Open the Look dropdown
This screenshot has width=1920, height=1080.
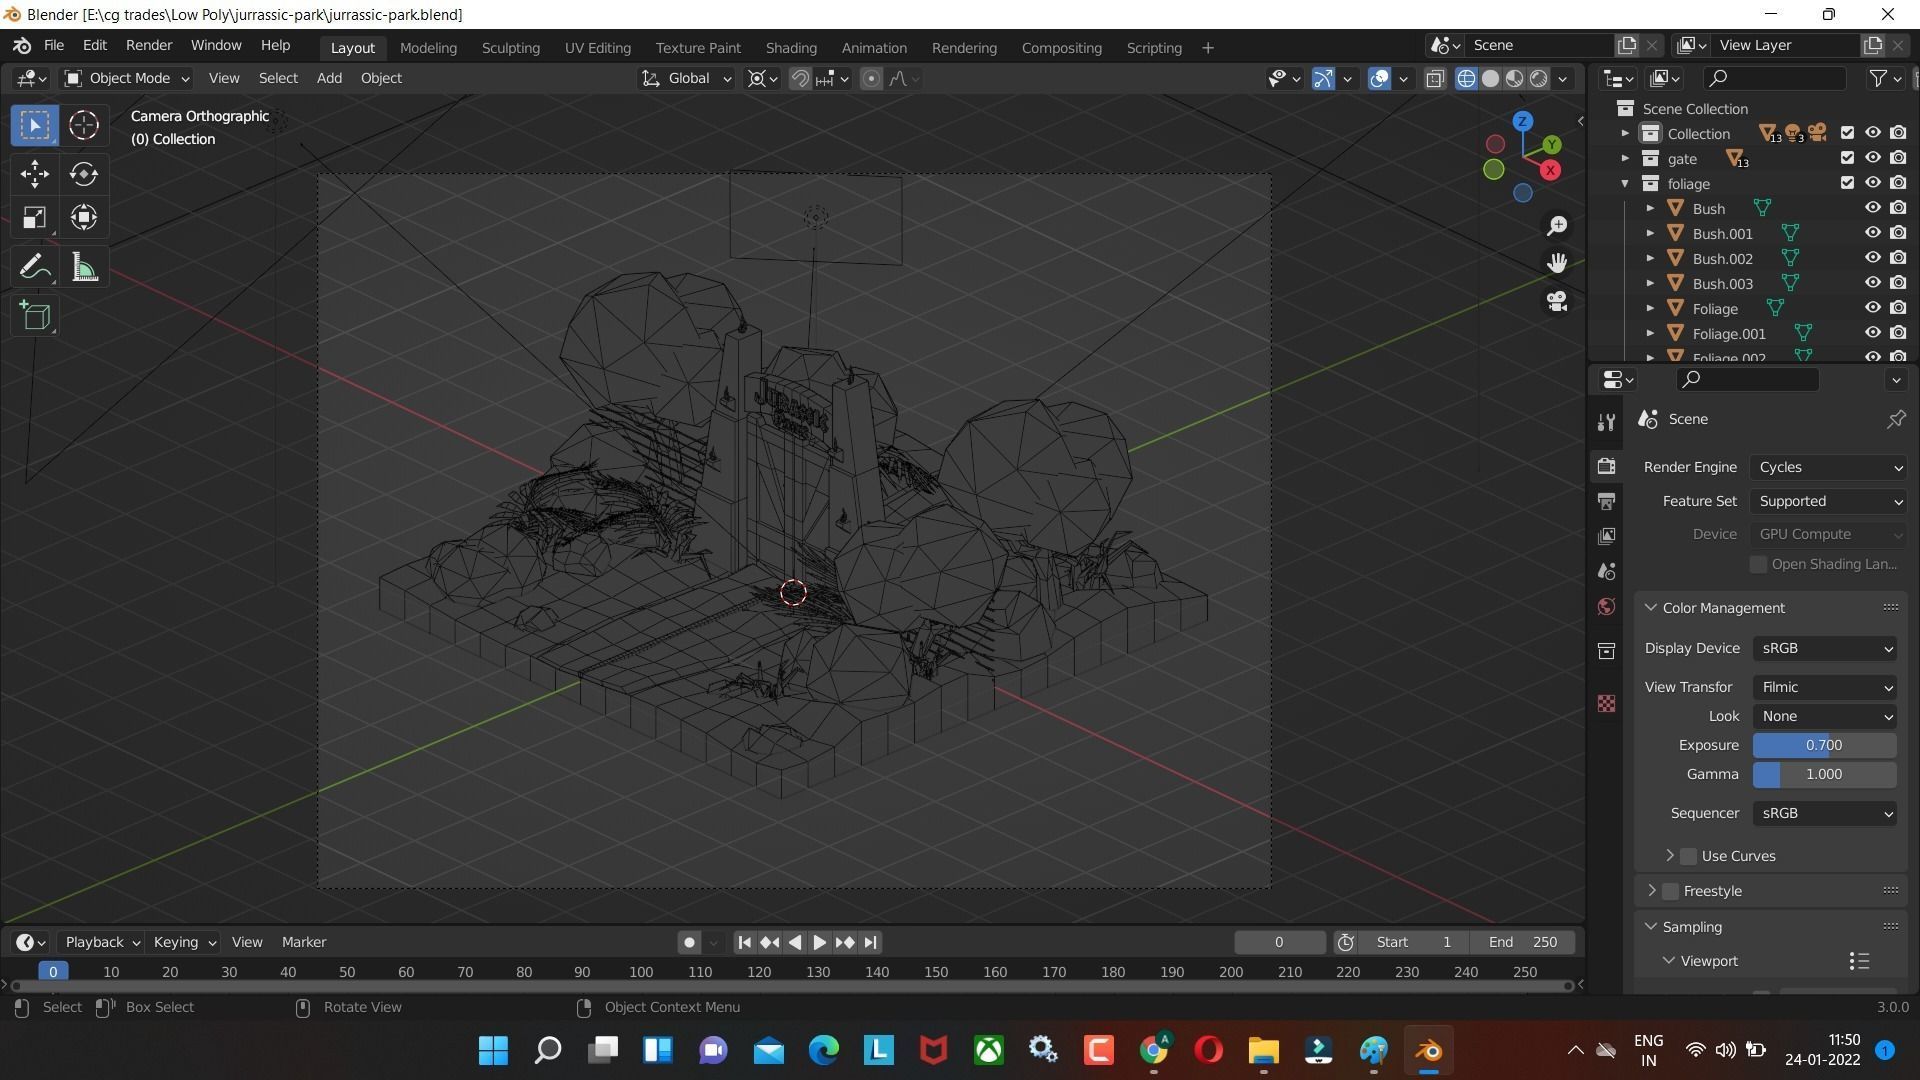(x=1825, y=716)
